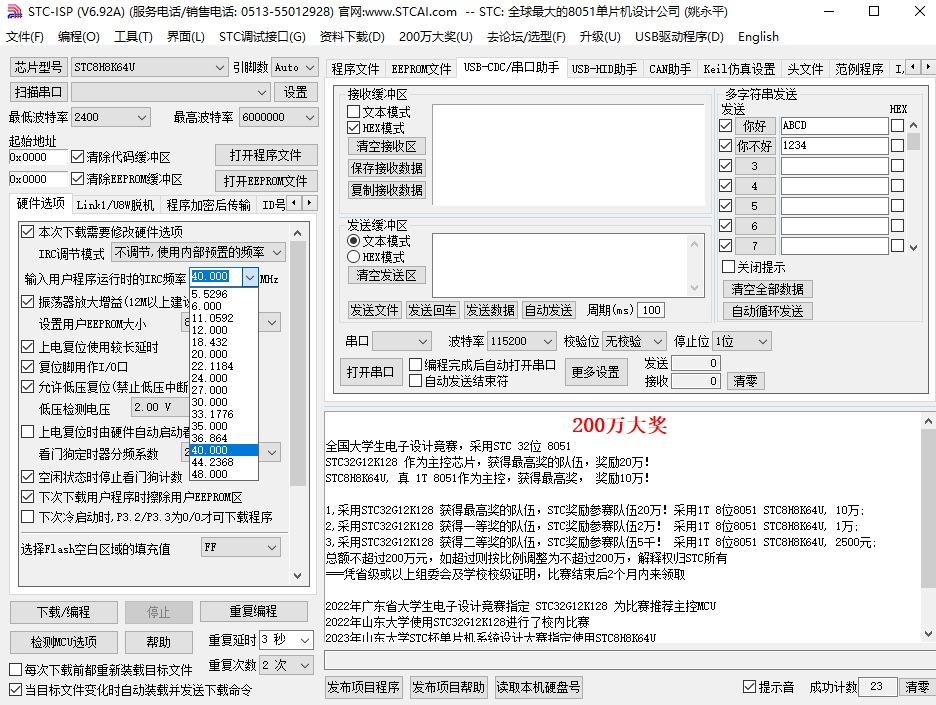The width and height of the screenshot is (936, 705).
Task: Click down arrow of message panel scrollbar
Action: 928,634
